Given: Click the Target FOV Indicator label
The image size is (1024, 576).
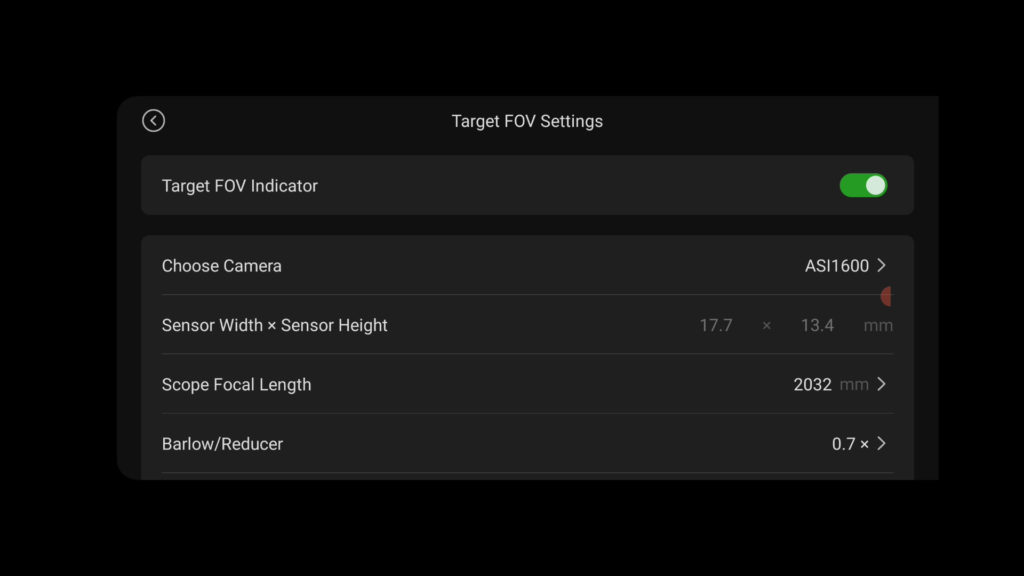Looking at the screenshot, I should [240, 186].
